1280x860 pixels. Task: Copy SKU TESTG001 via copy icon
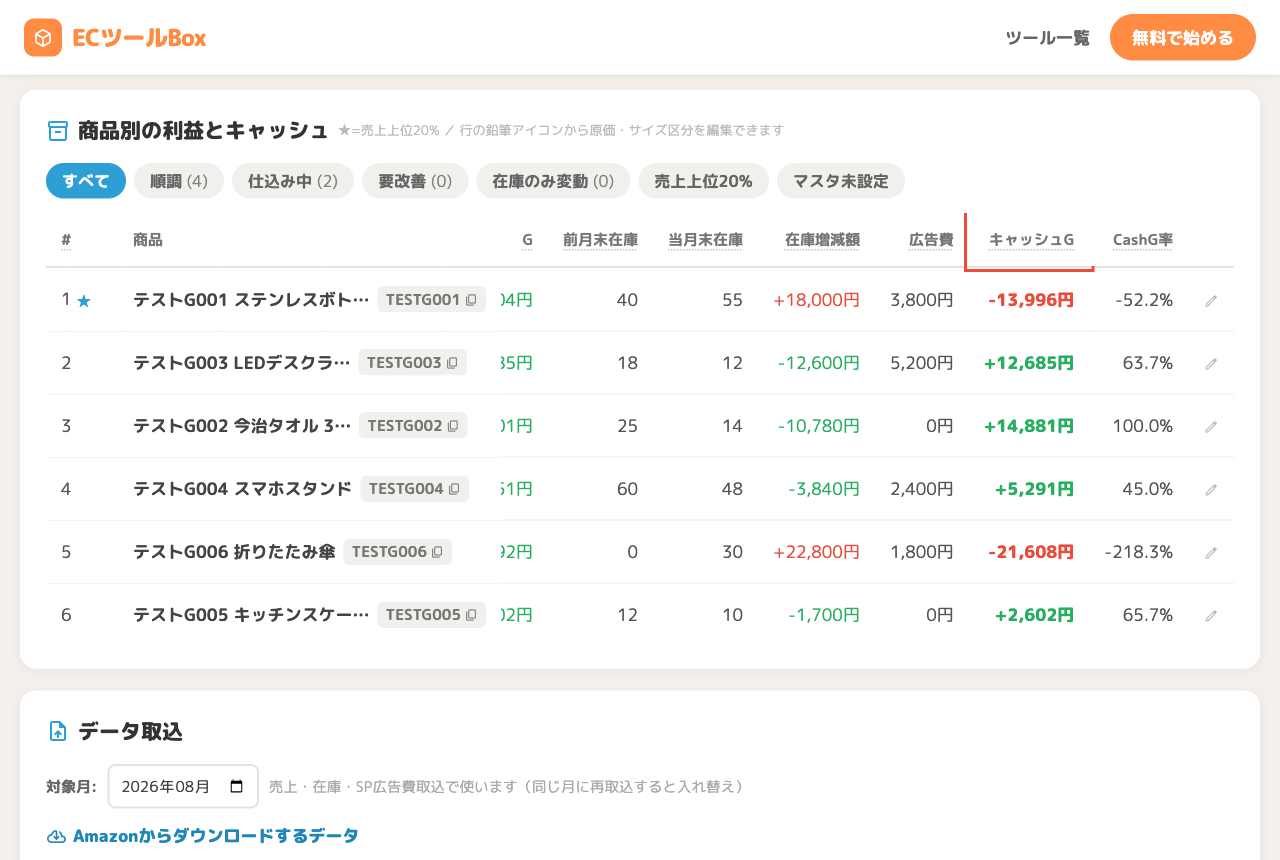471,300
